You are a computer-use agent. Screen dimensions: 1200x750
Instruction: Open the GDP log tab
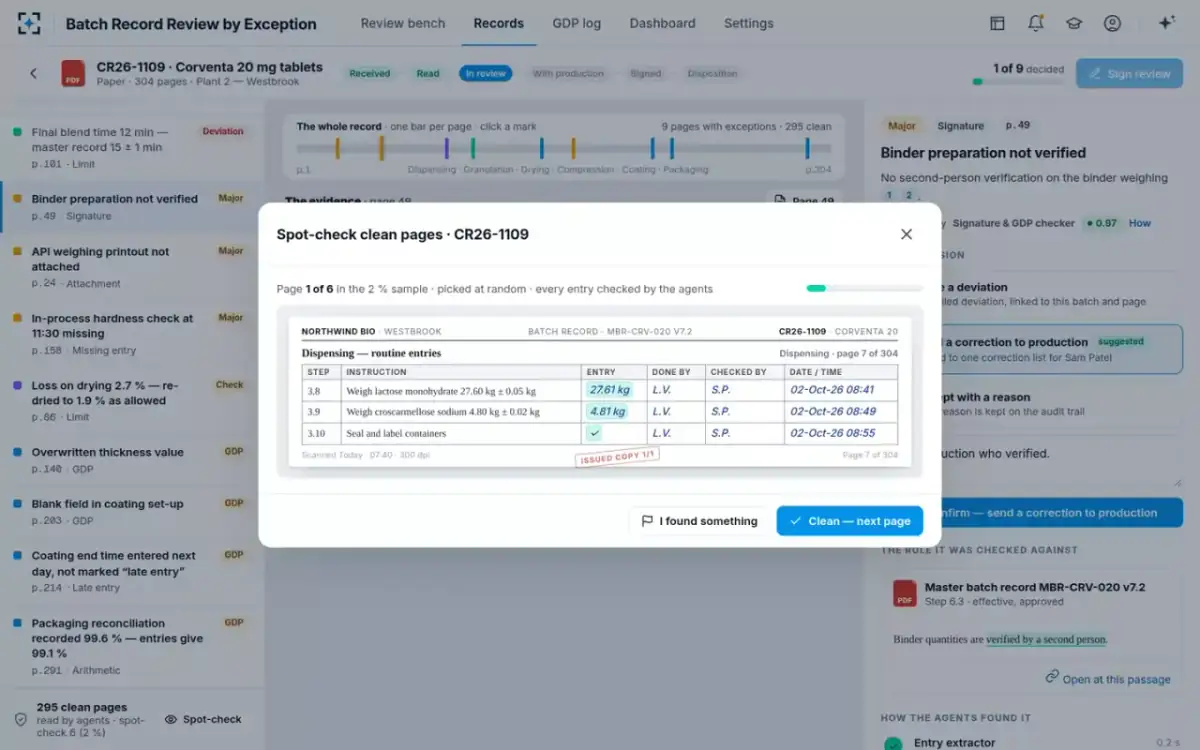point(577,23)
